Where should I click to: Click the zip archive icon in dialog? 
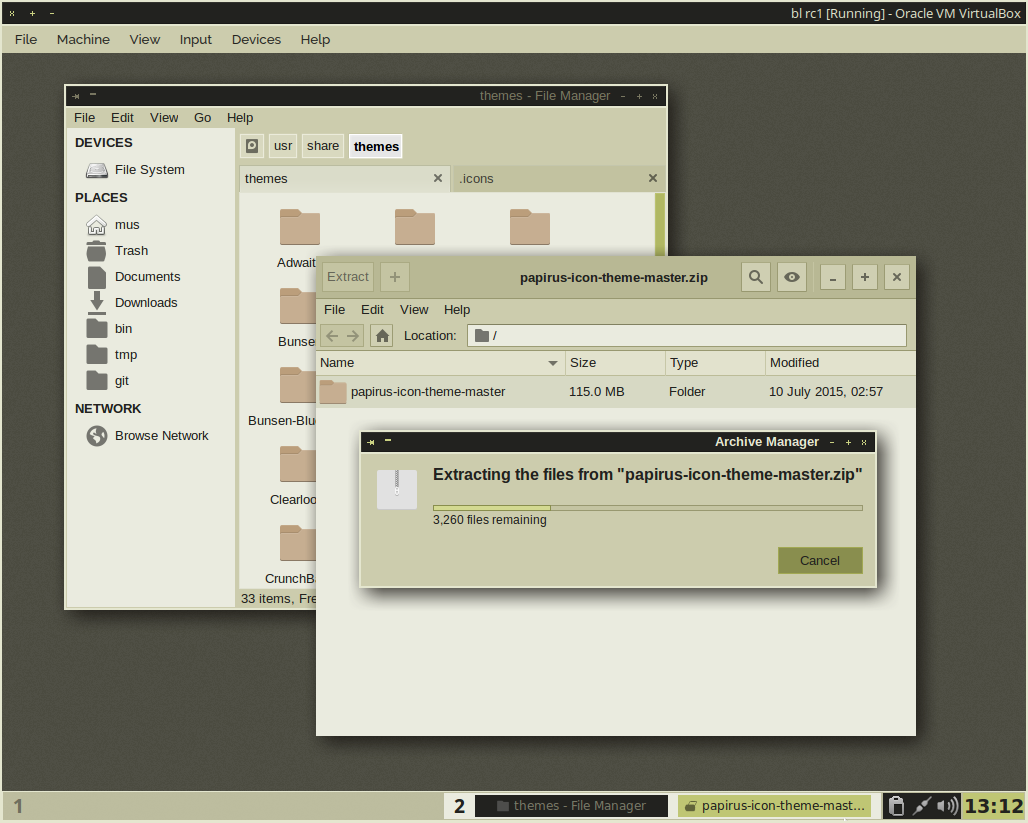(397, 489)
